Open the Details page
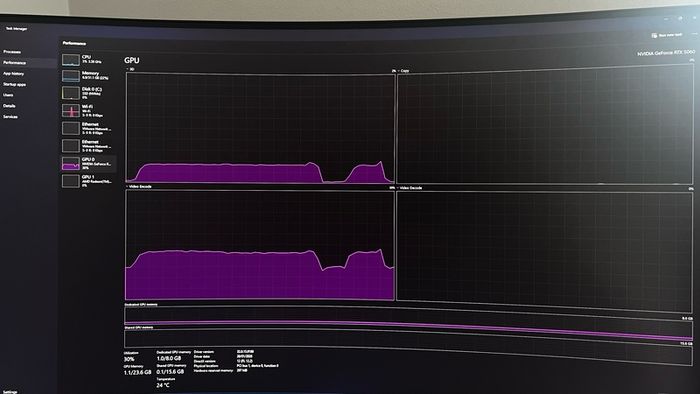700x394 pixels. point(9,106)
